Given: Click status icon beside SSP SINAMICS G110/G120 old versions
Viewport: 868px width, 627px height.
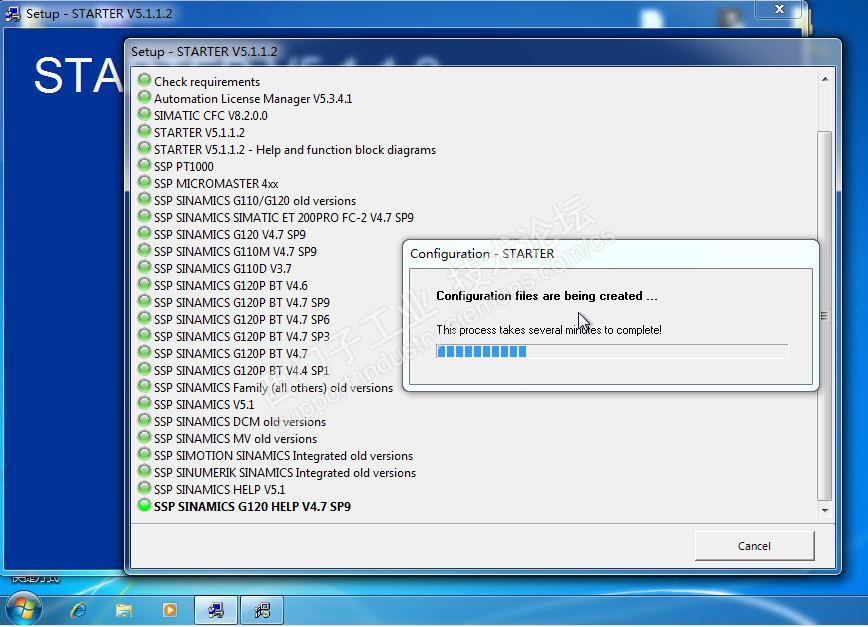Looking at the screenshot, I should (x=144, y=200).
